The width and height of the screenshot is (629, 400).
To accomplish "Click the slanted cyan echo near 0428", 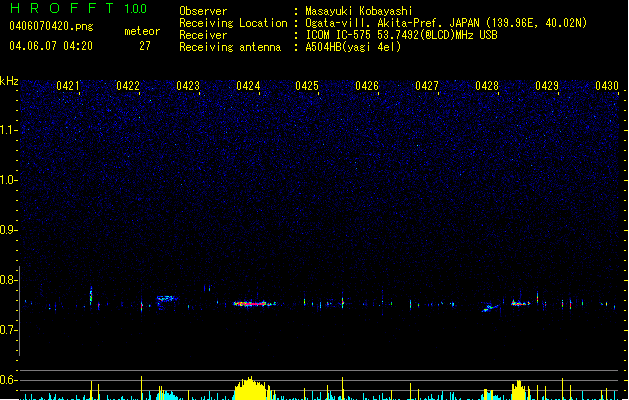I will pos(491,308).
